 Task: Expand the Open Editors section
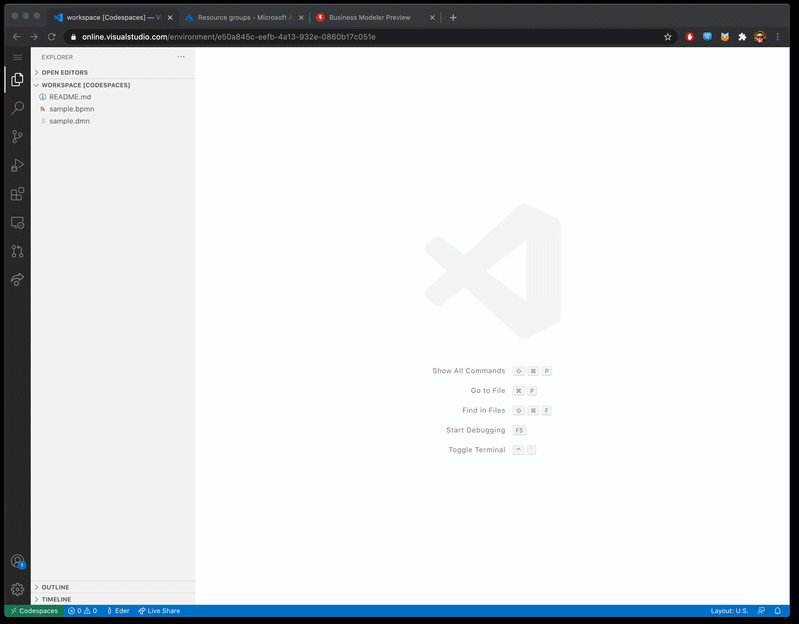coord(64,73)
